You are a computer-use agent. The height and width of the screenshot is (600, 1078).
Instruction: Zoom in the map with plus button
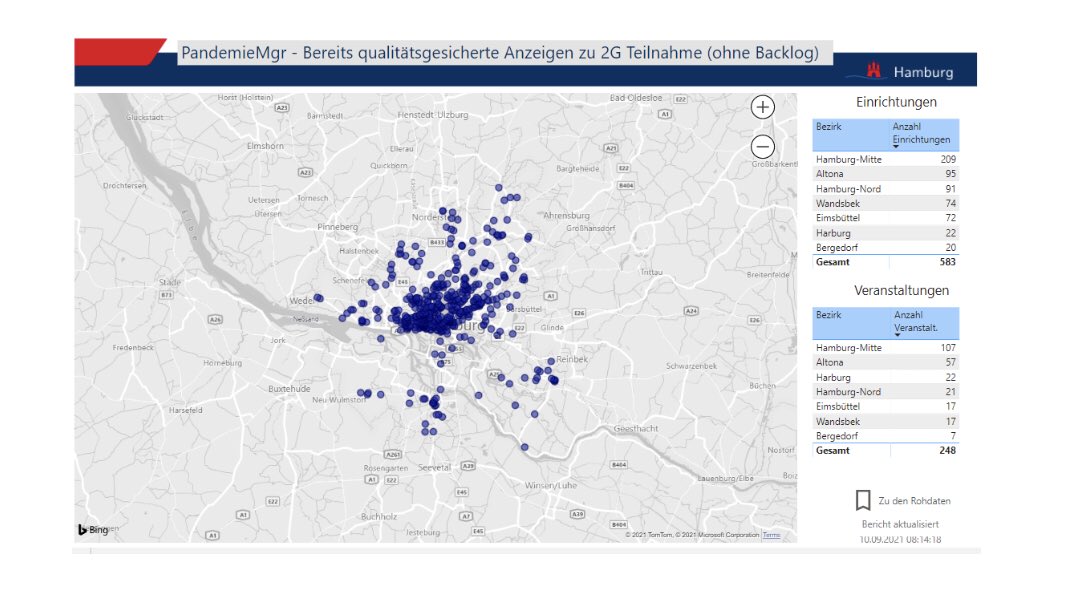click(x=762, y=107)
